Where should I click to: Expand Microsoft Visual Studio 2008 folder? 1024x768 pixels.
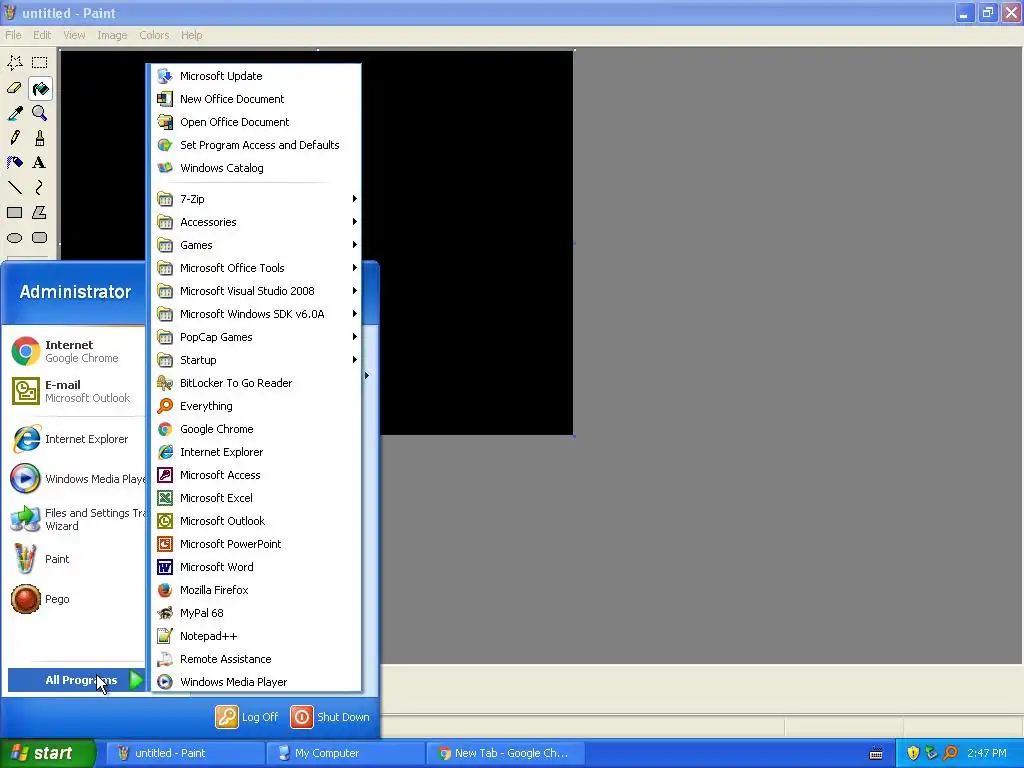[x=256, y=291]
